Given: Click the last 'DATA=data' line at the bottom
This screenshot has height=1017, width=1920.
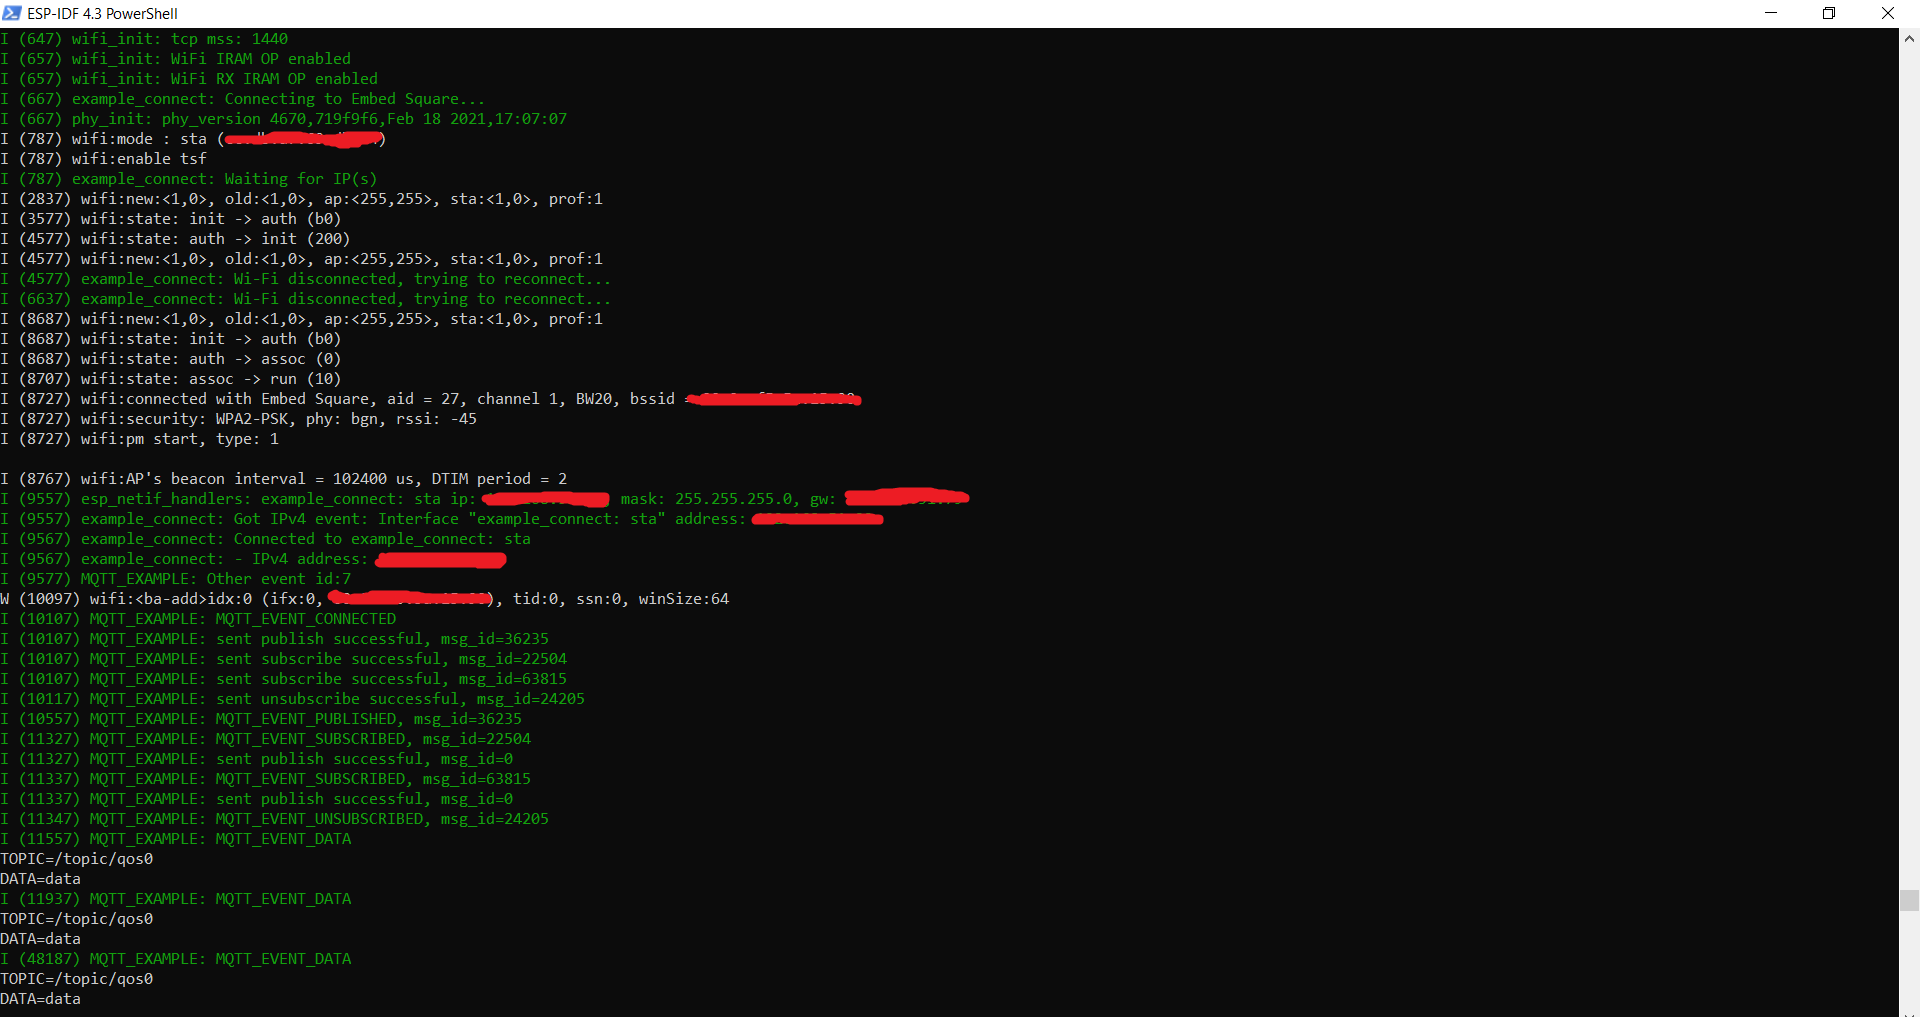Looking at the screenshot, I should (40, 999).
